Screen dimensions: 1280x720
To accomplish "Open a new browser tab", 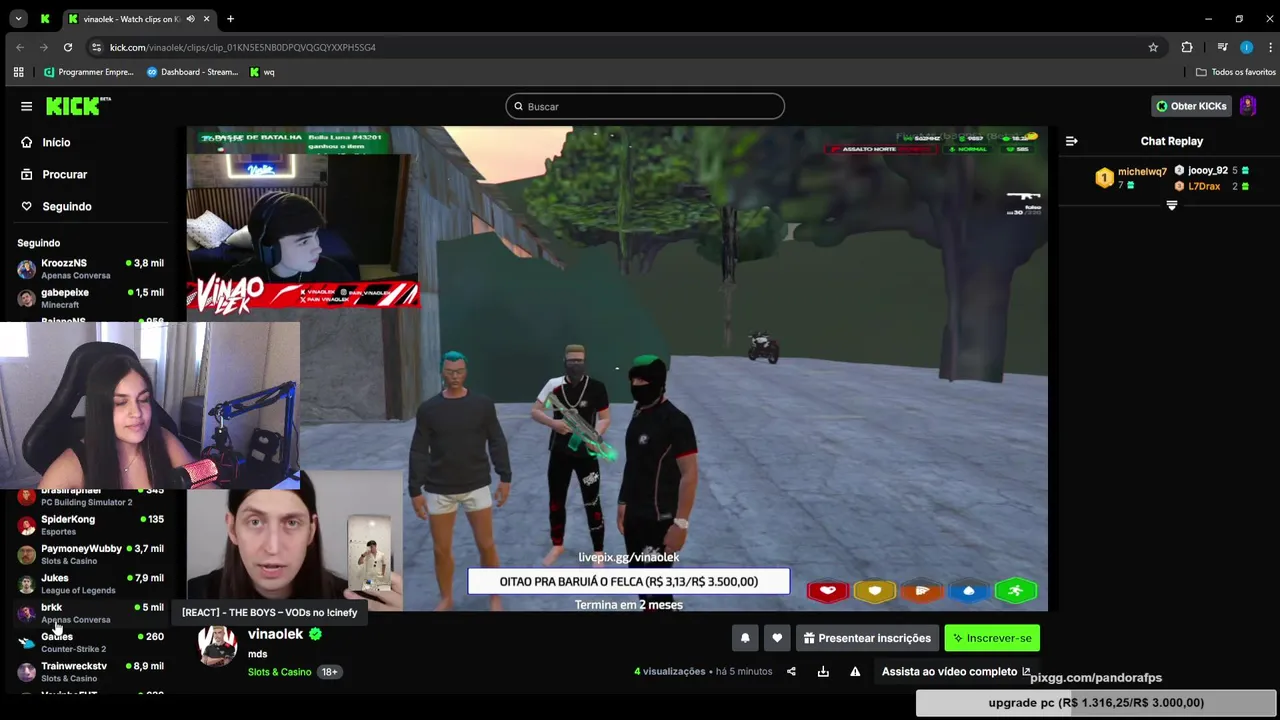I will coord(230,19).
